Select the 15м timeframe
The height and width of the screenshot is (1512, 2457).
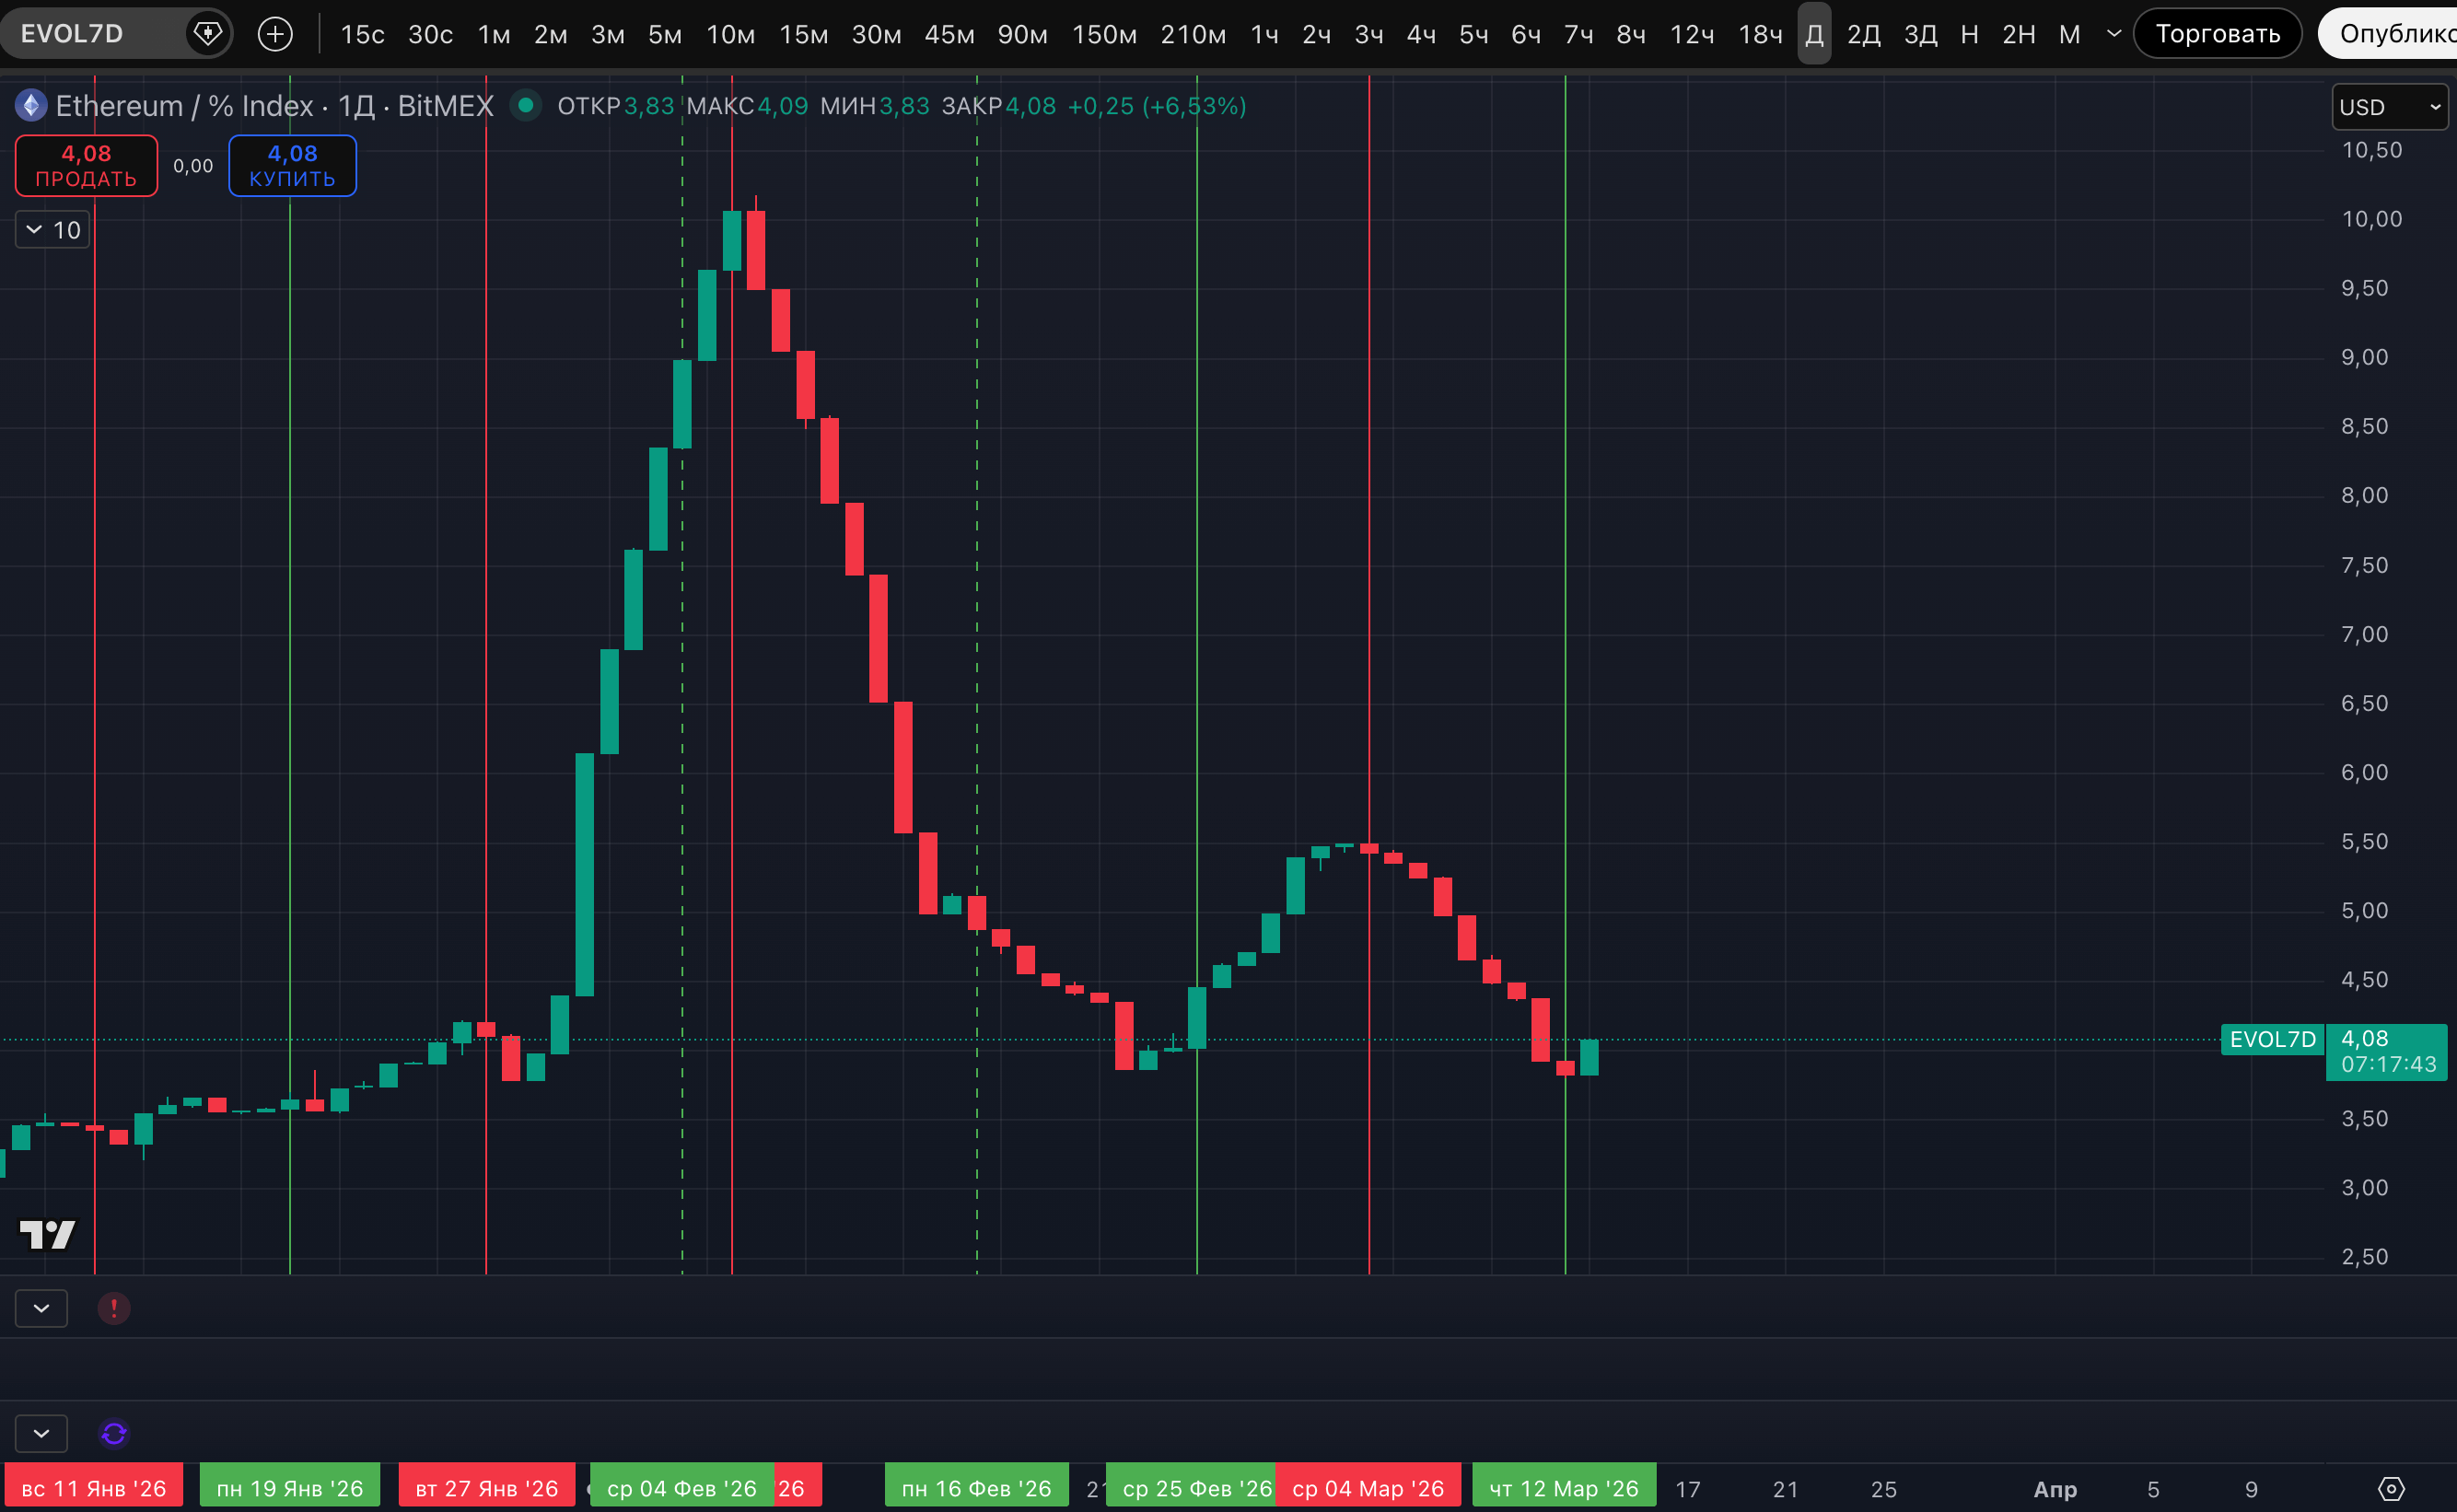(x=803, y=34)
